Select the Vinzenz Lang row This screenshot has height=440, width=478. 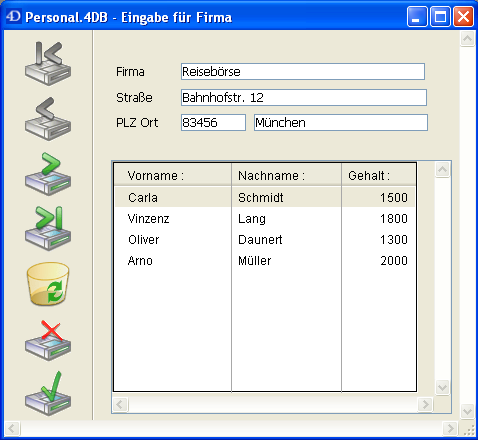tap(265, 219)
